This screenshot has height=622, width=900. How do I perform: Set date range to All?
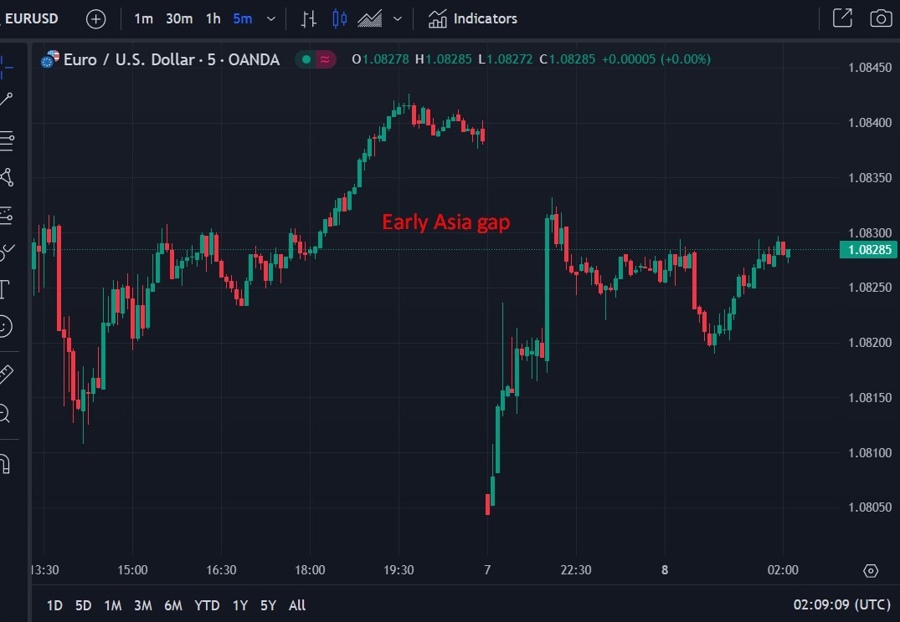tap(297, 605)
